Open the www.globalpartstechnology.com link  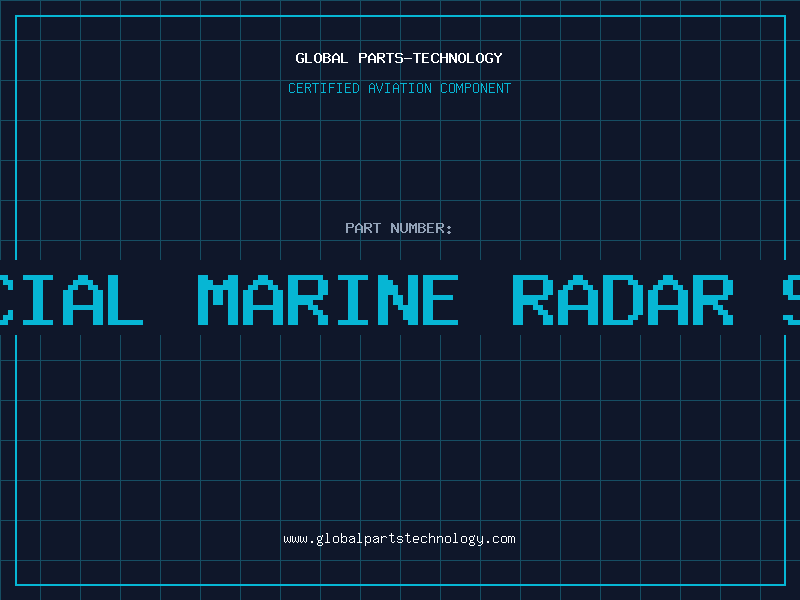[x=399, y=539]
